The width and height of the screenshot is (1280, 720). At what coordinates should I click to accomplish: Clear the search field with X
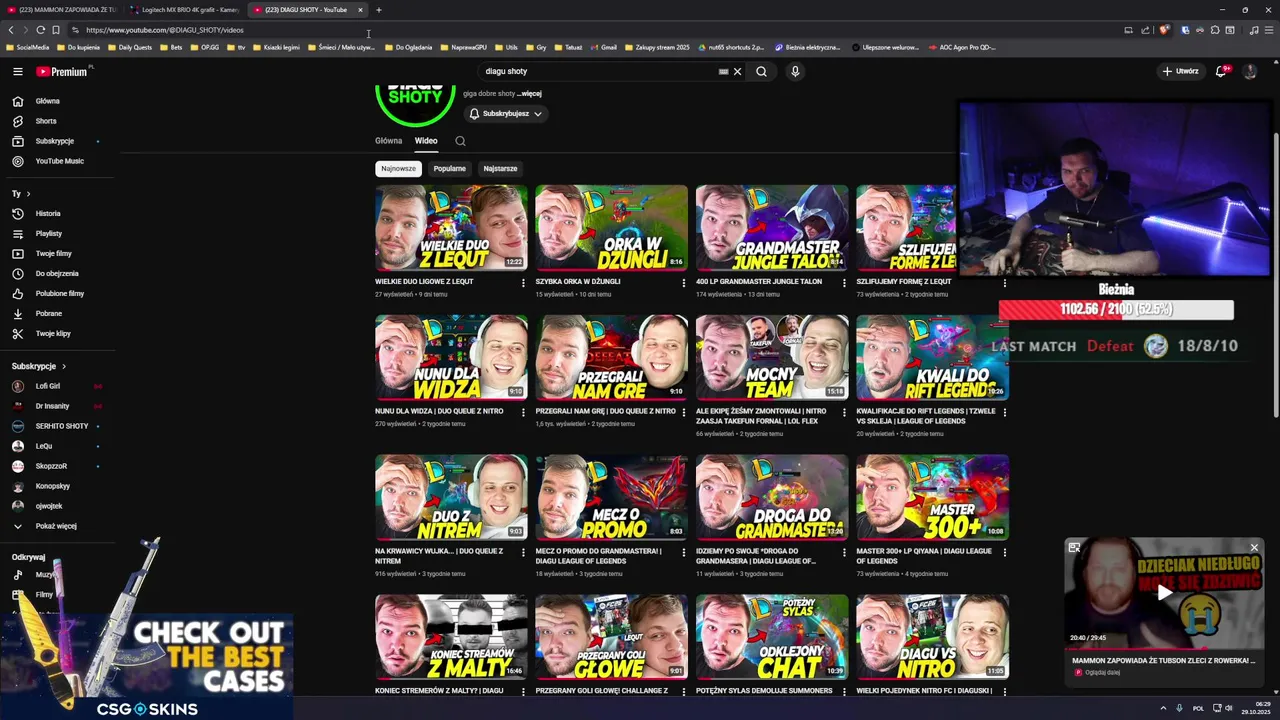click(x=737, y=71)
